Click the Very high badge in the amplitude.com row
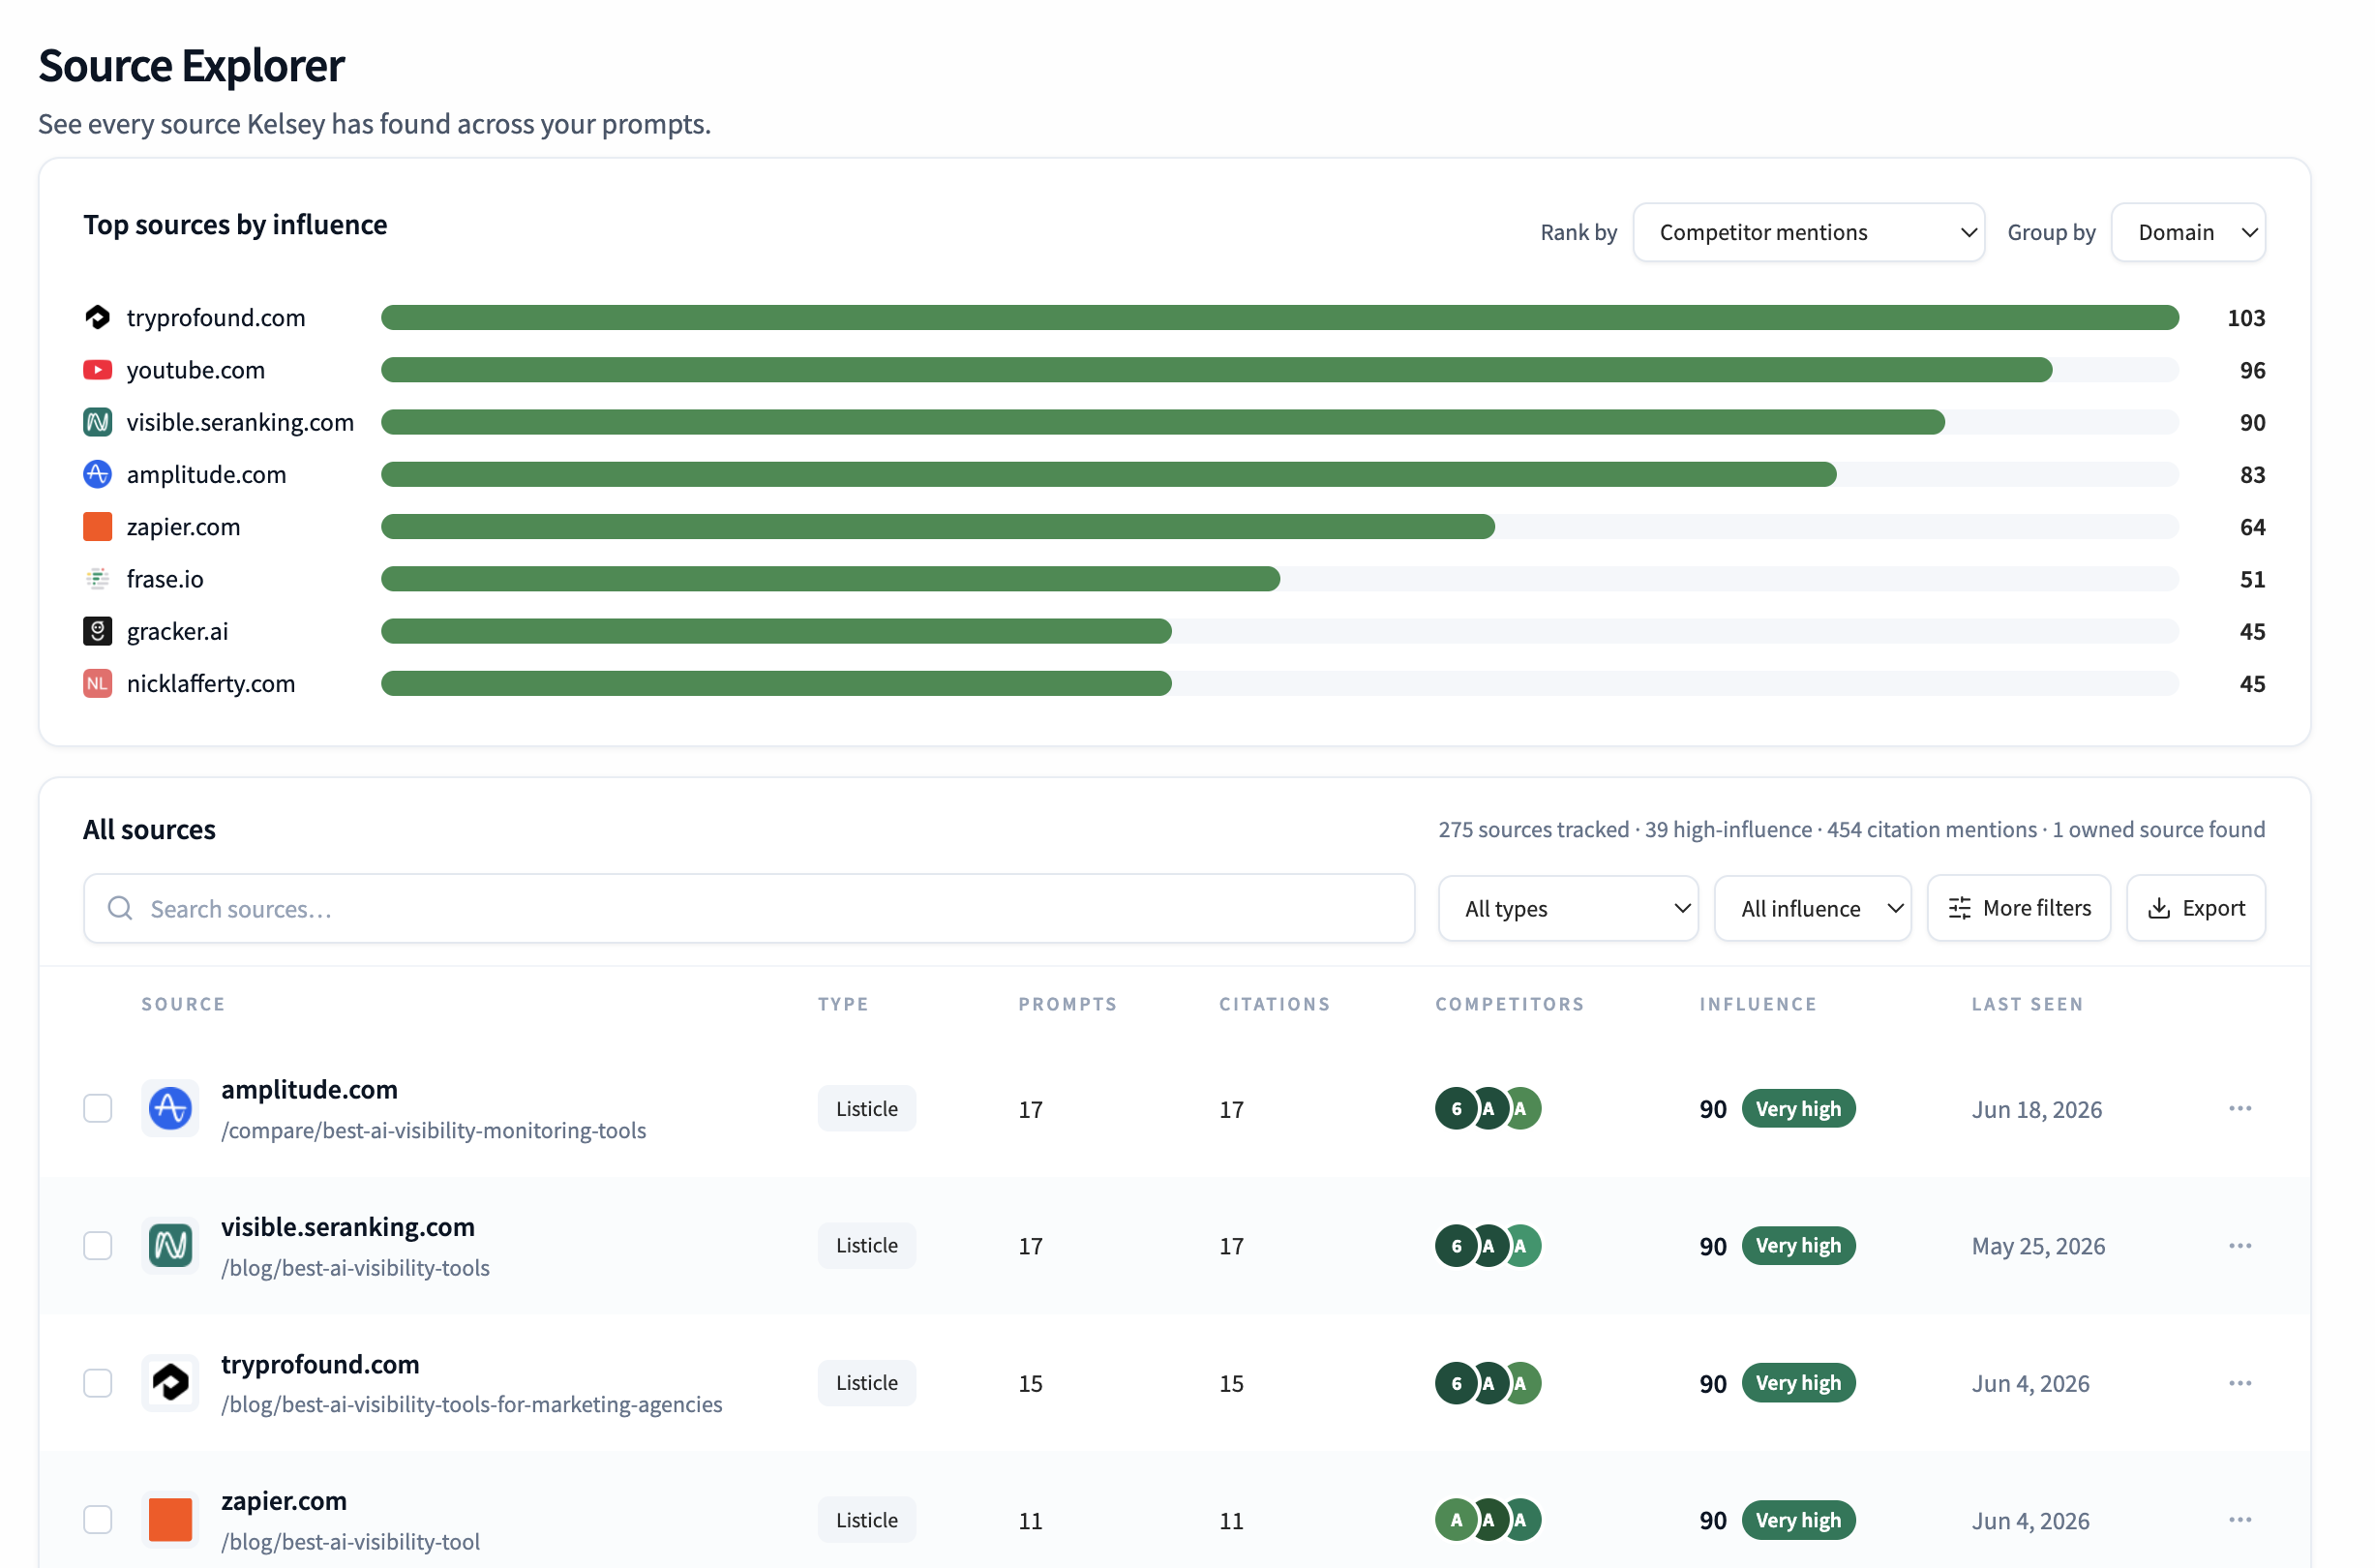The width and height of the screenshot is (2375, 1568). click(1798, 1109)
